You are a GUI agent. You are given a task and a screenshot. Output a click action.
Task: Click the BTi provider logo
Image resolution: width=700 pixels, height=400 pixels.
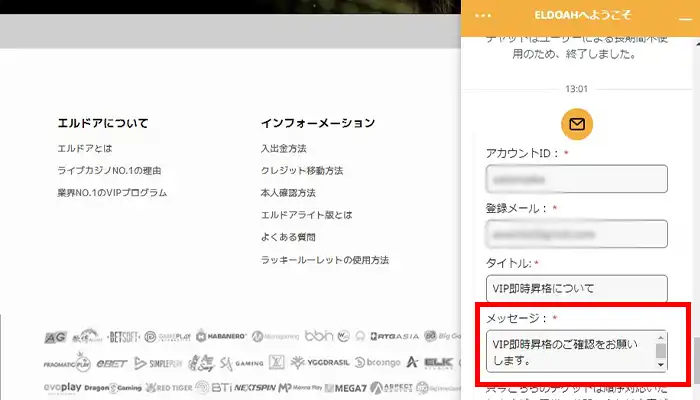click(221, 388)
